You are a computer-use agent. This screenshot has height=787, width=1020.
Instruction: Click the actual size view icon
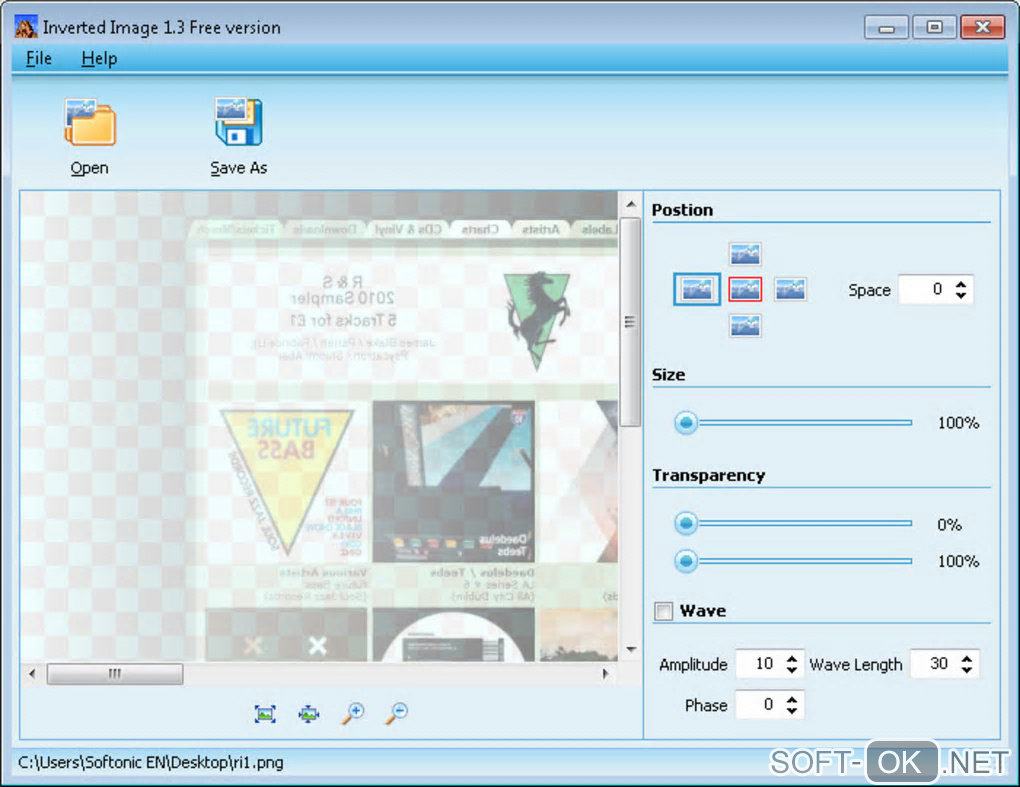point(309,714)
